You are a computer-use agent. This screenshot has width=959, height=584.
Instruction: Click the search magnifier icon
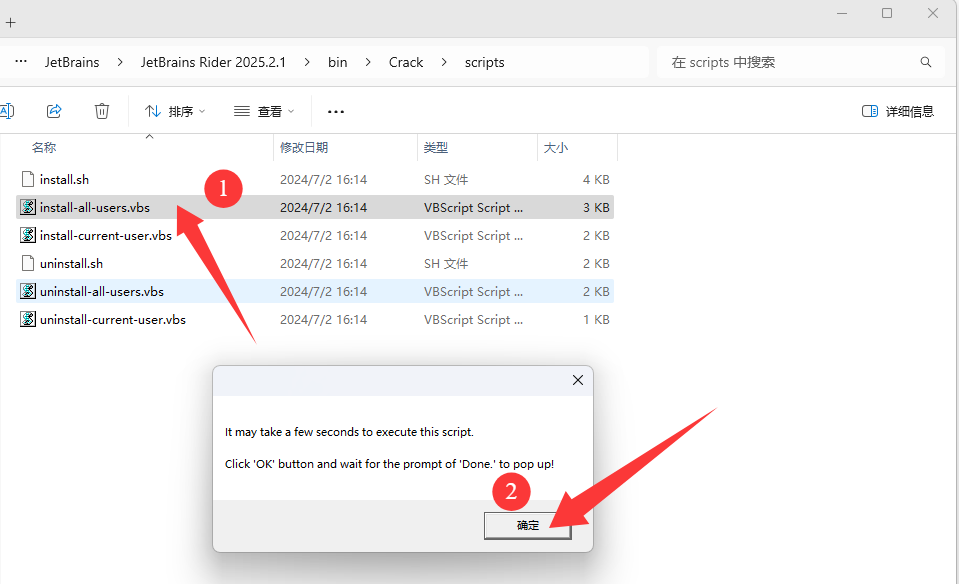coord(926,62)
